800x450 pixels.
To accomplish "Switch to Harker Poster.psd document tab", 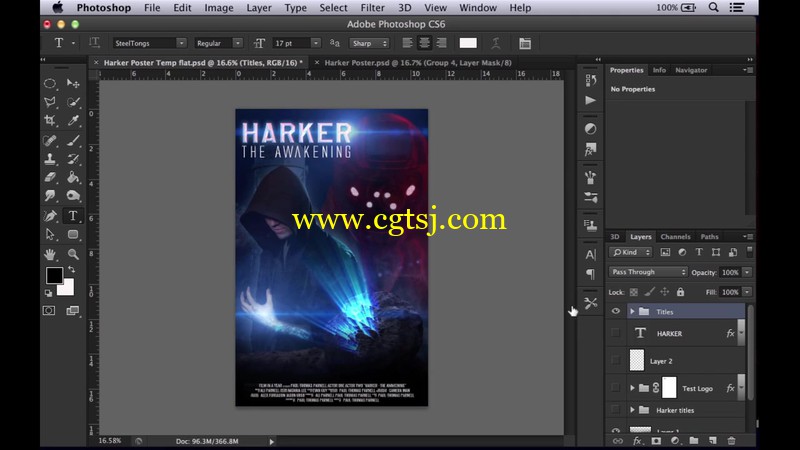I will click(x=418, y=63).
